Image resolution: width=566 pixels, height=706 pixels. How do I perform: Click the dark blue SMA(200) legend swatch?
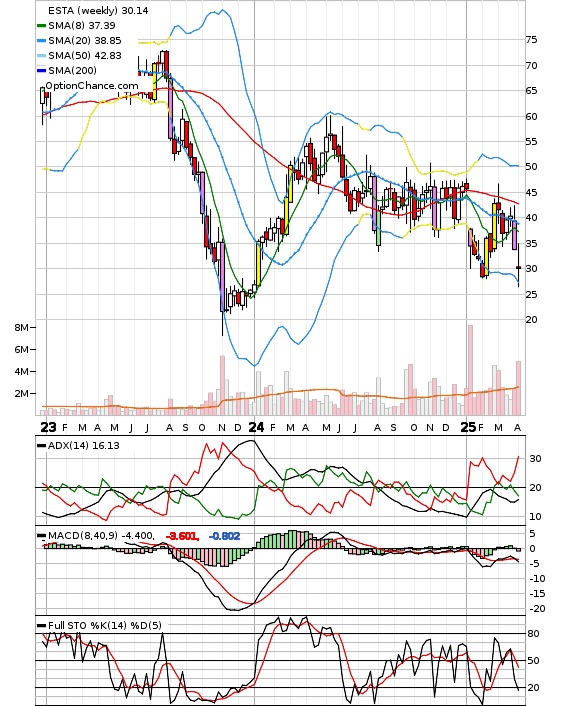coord(41,70)
